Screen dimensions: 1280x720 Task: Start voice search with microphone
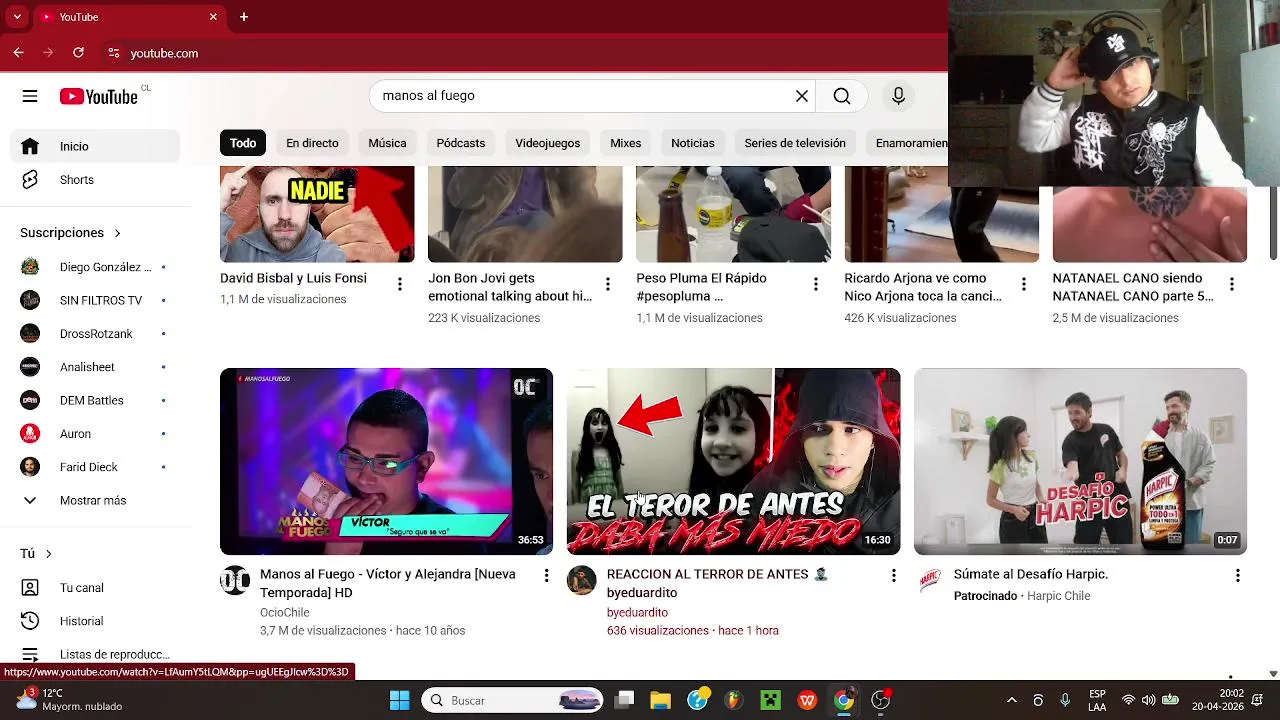click(x=898, y=96)
